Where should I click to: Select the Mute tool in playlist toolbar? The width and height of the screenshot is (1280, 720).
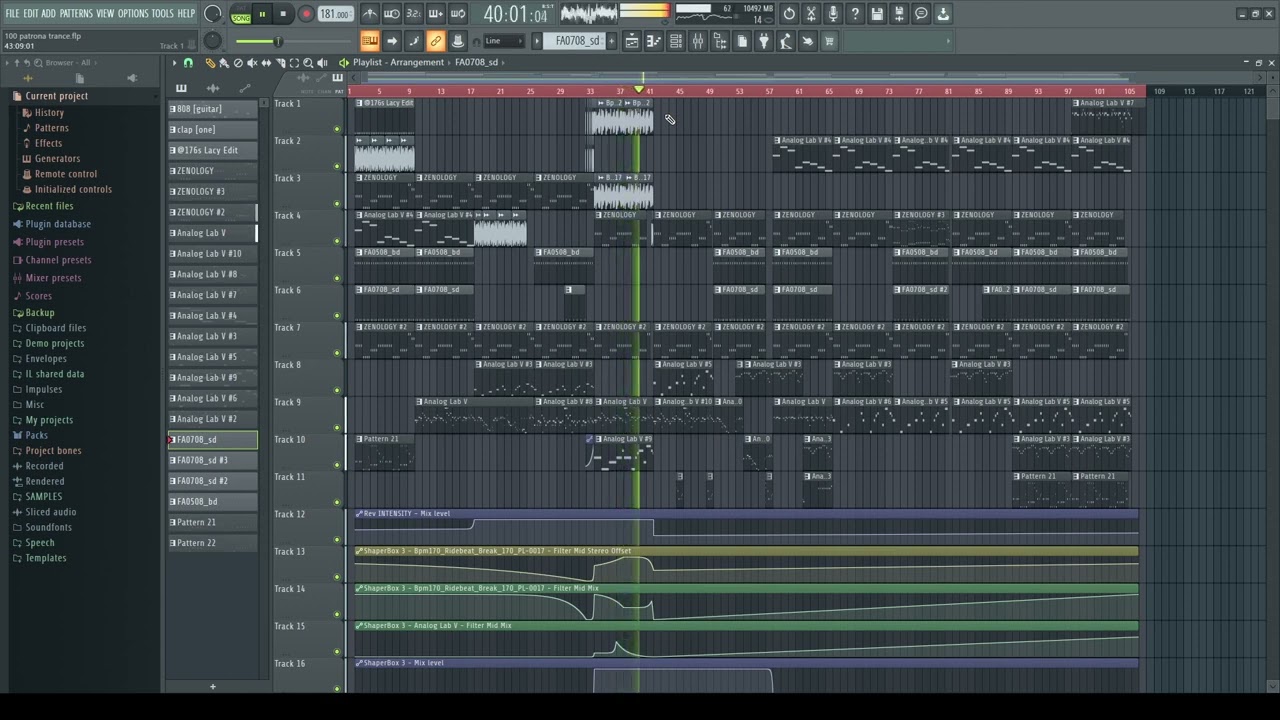(x=252, y=63)
